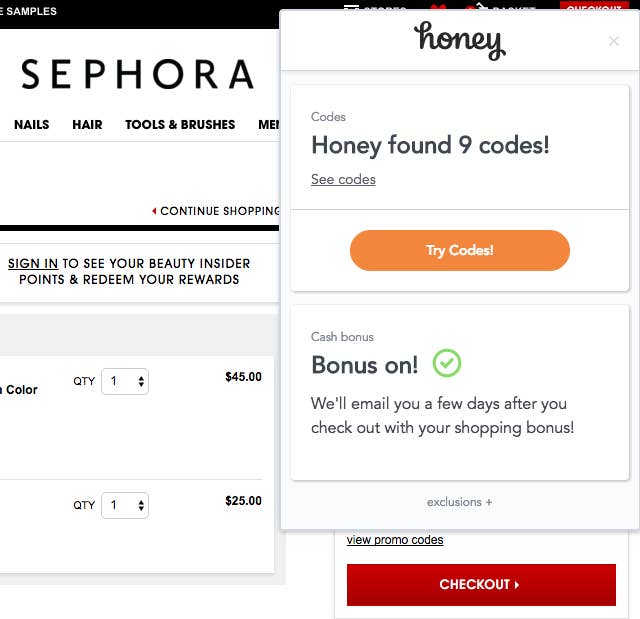Go back via Continue Shopping link
Screen dimensions: 640x619
[x=218, y=211]
